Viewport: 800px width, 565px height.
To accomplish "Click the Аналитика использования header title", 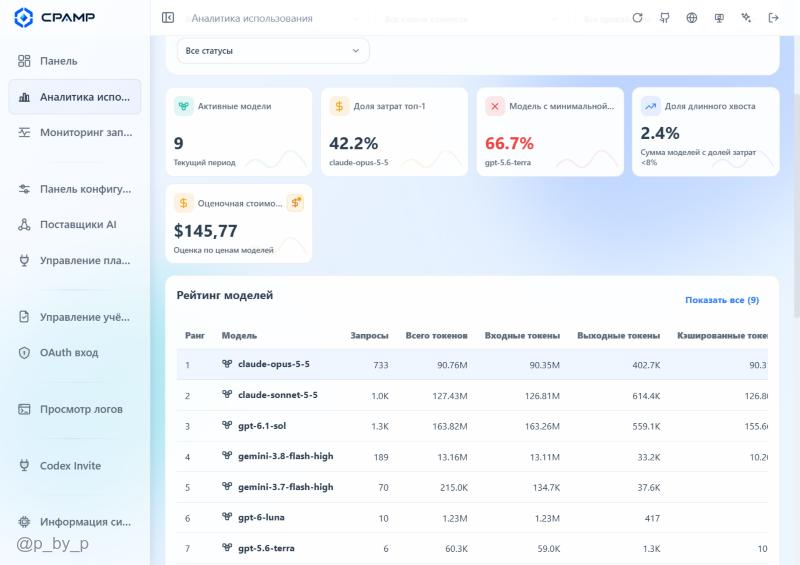I will tap(252, 18).
